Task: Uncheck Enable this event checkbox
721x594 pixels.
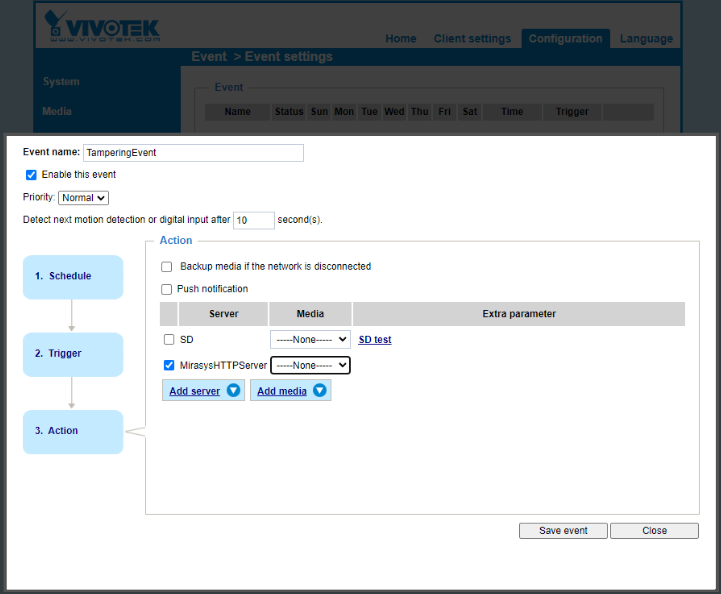Action: point(31,175)
